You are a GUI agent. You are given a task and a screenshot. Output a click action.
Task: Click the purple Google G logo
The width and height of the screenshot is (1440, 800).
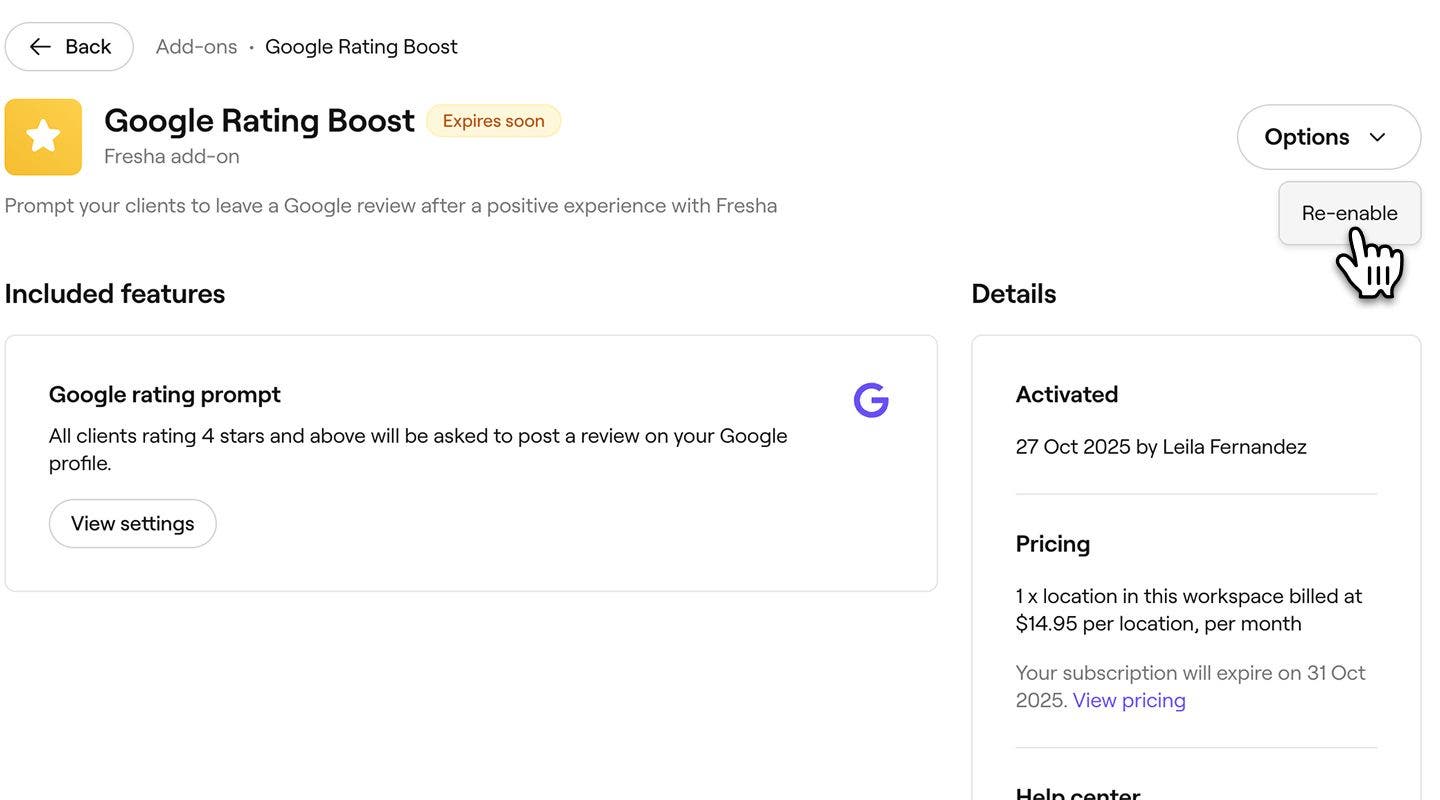click(871, 400)
